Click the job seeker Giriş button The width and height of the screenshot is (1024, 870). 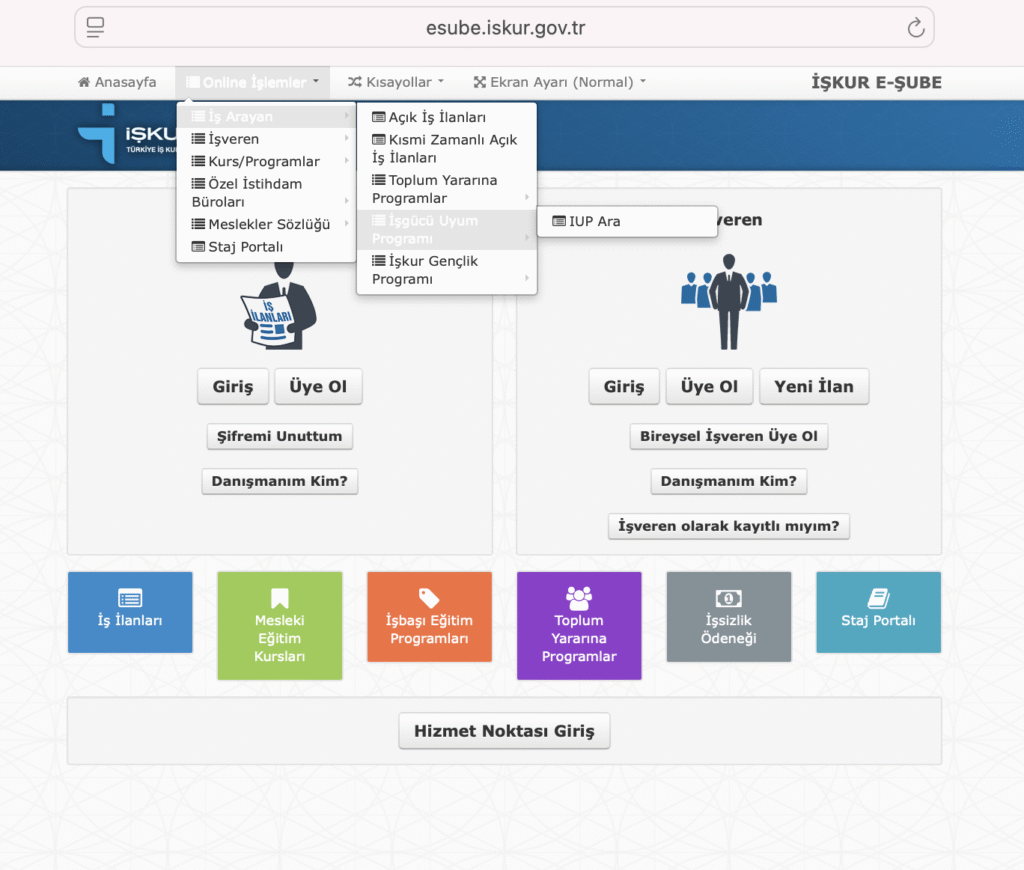pos(233,387)
